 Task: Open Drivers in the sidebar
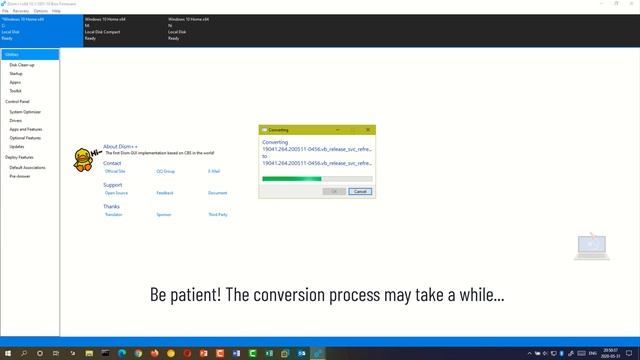pyautogui.click(x=16, y=121)
